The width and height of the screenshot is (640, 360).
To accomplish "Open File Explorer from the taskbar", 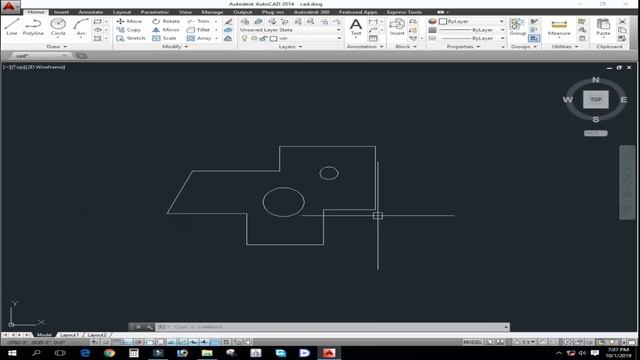I will (x=207, y=353).
